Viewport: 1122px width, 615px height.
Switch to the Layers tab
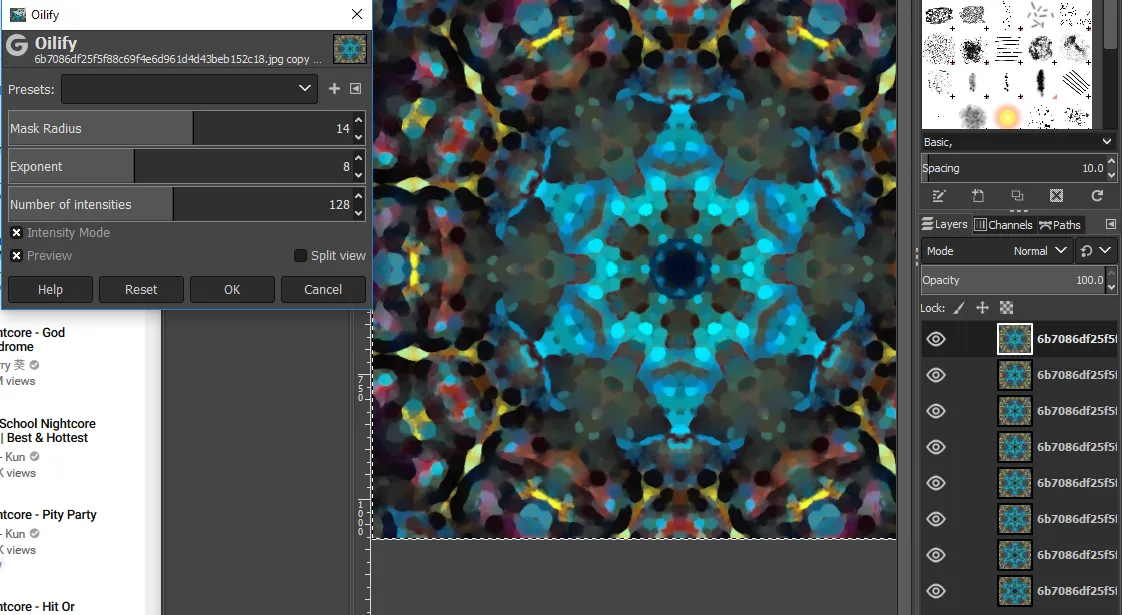coord(945,224)
